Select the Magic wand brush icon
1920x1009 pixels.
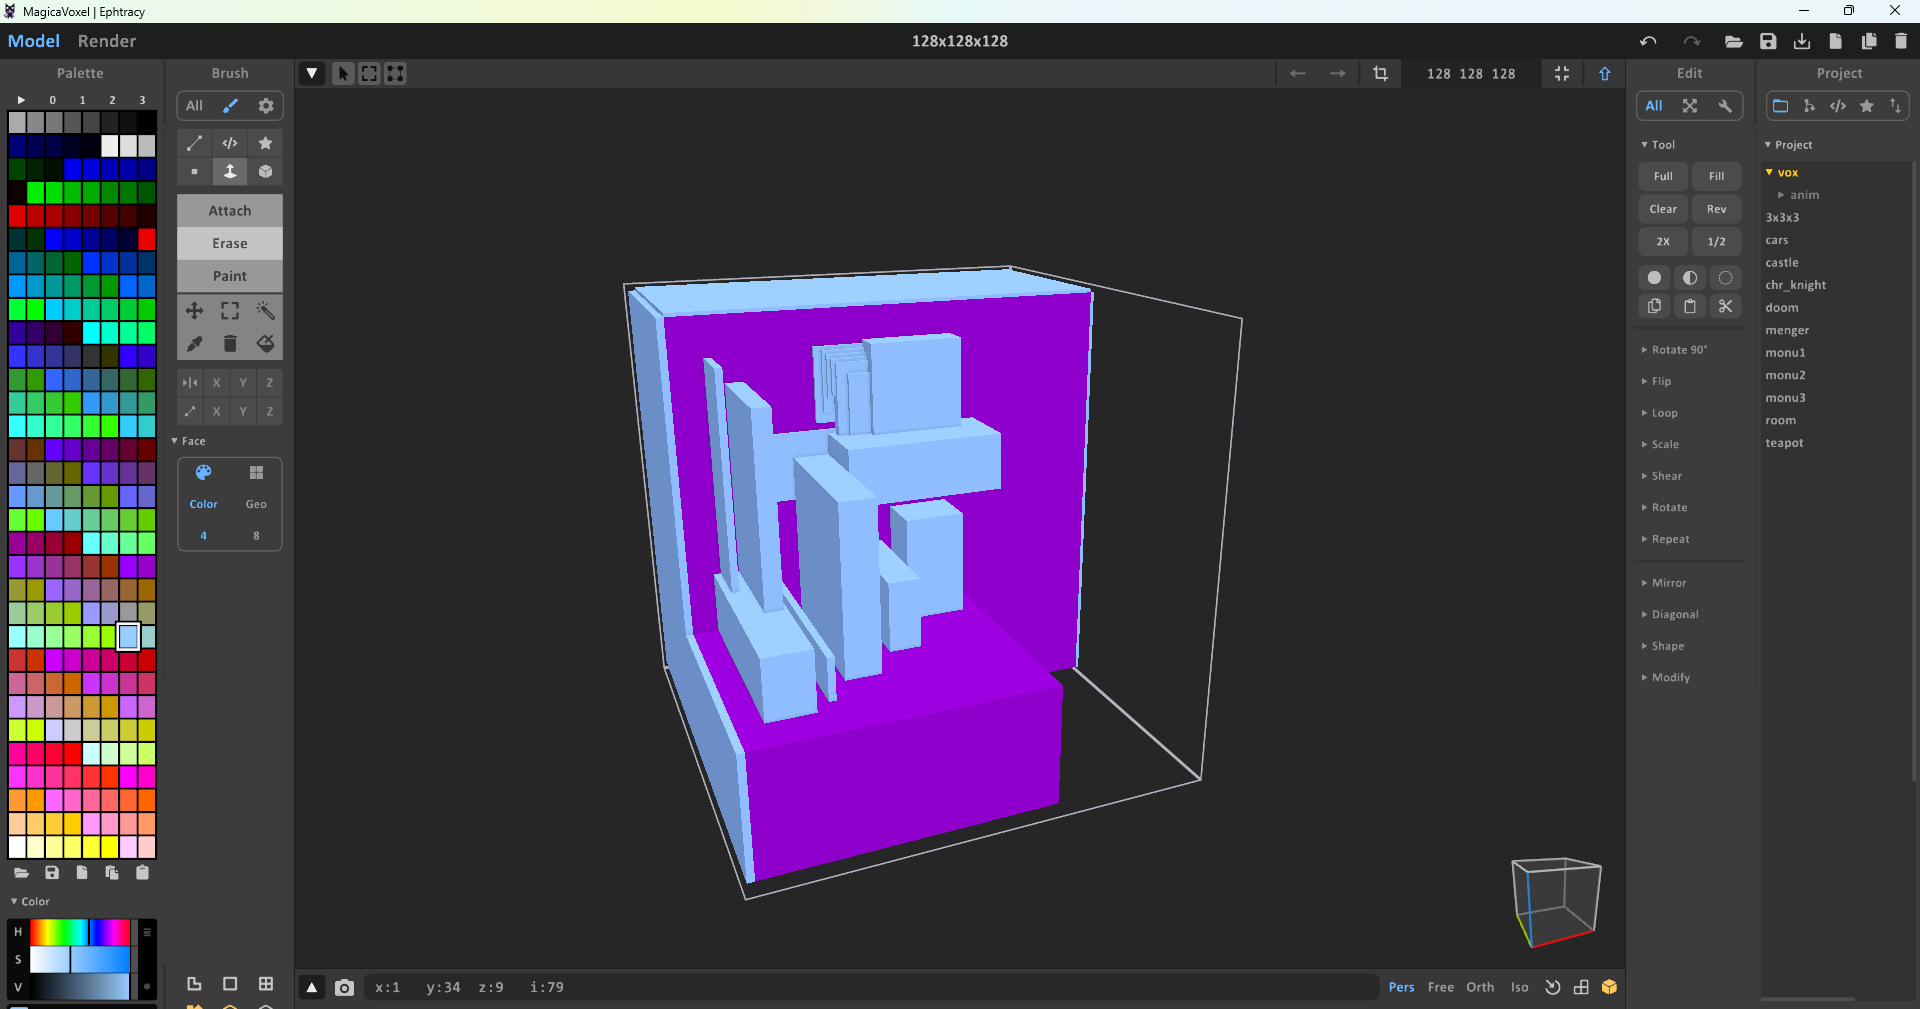click(265, 311)
